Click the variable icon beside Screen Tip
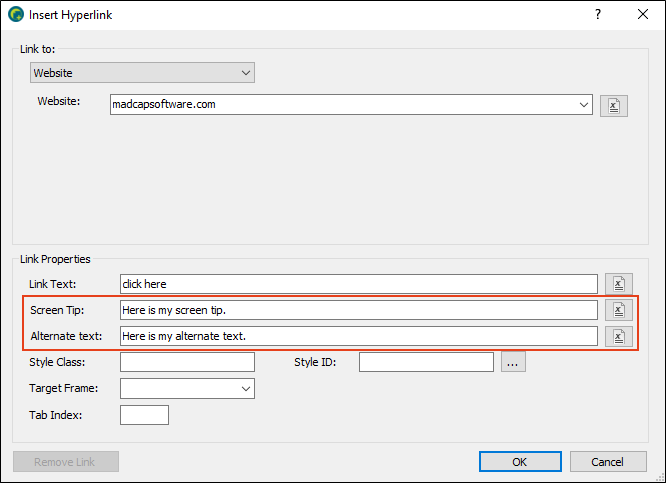Viewport: 666px width, 483px height. click(618, 310)
